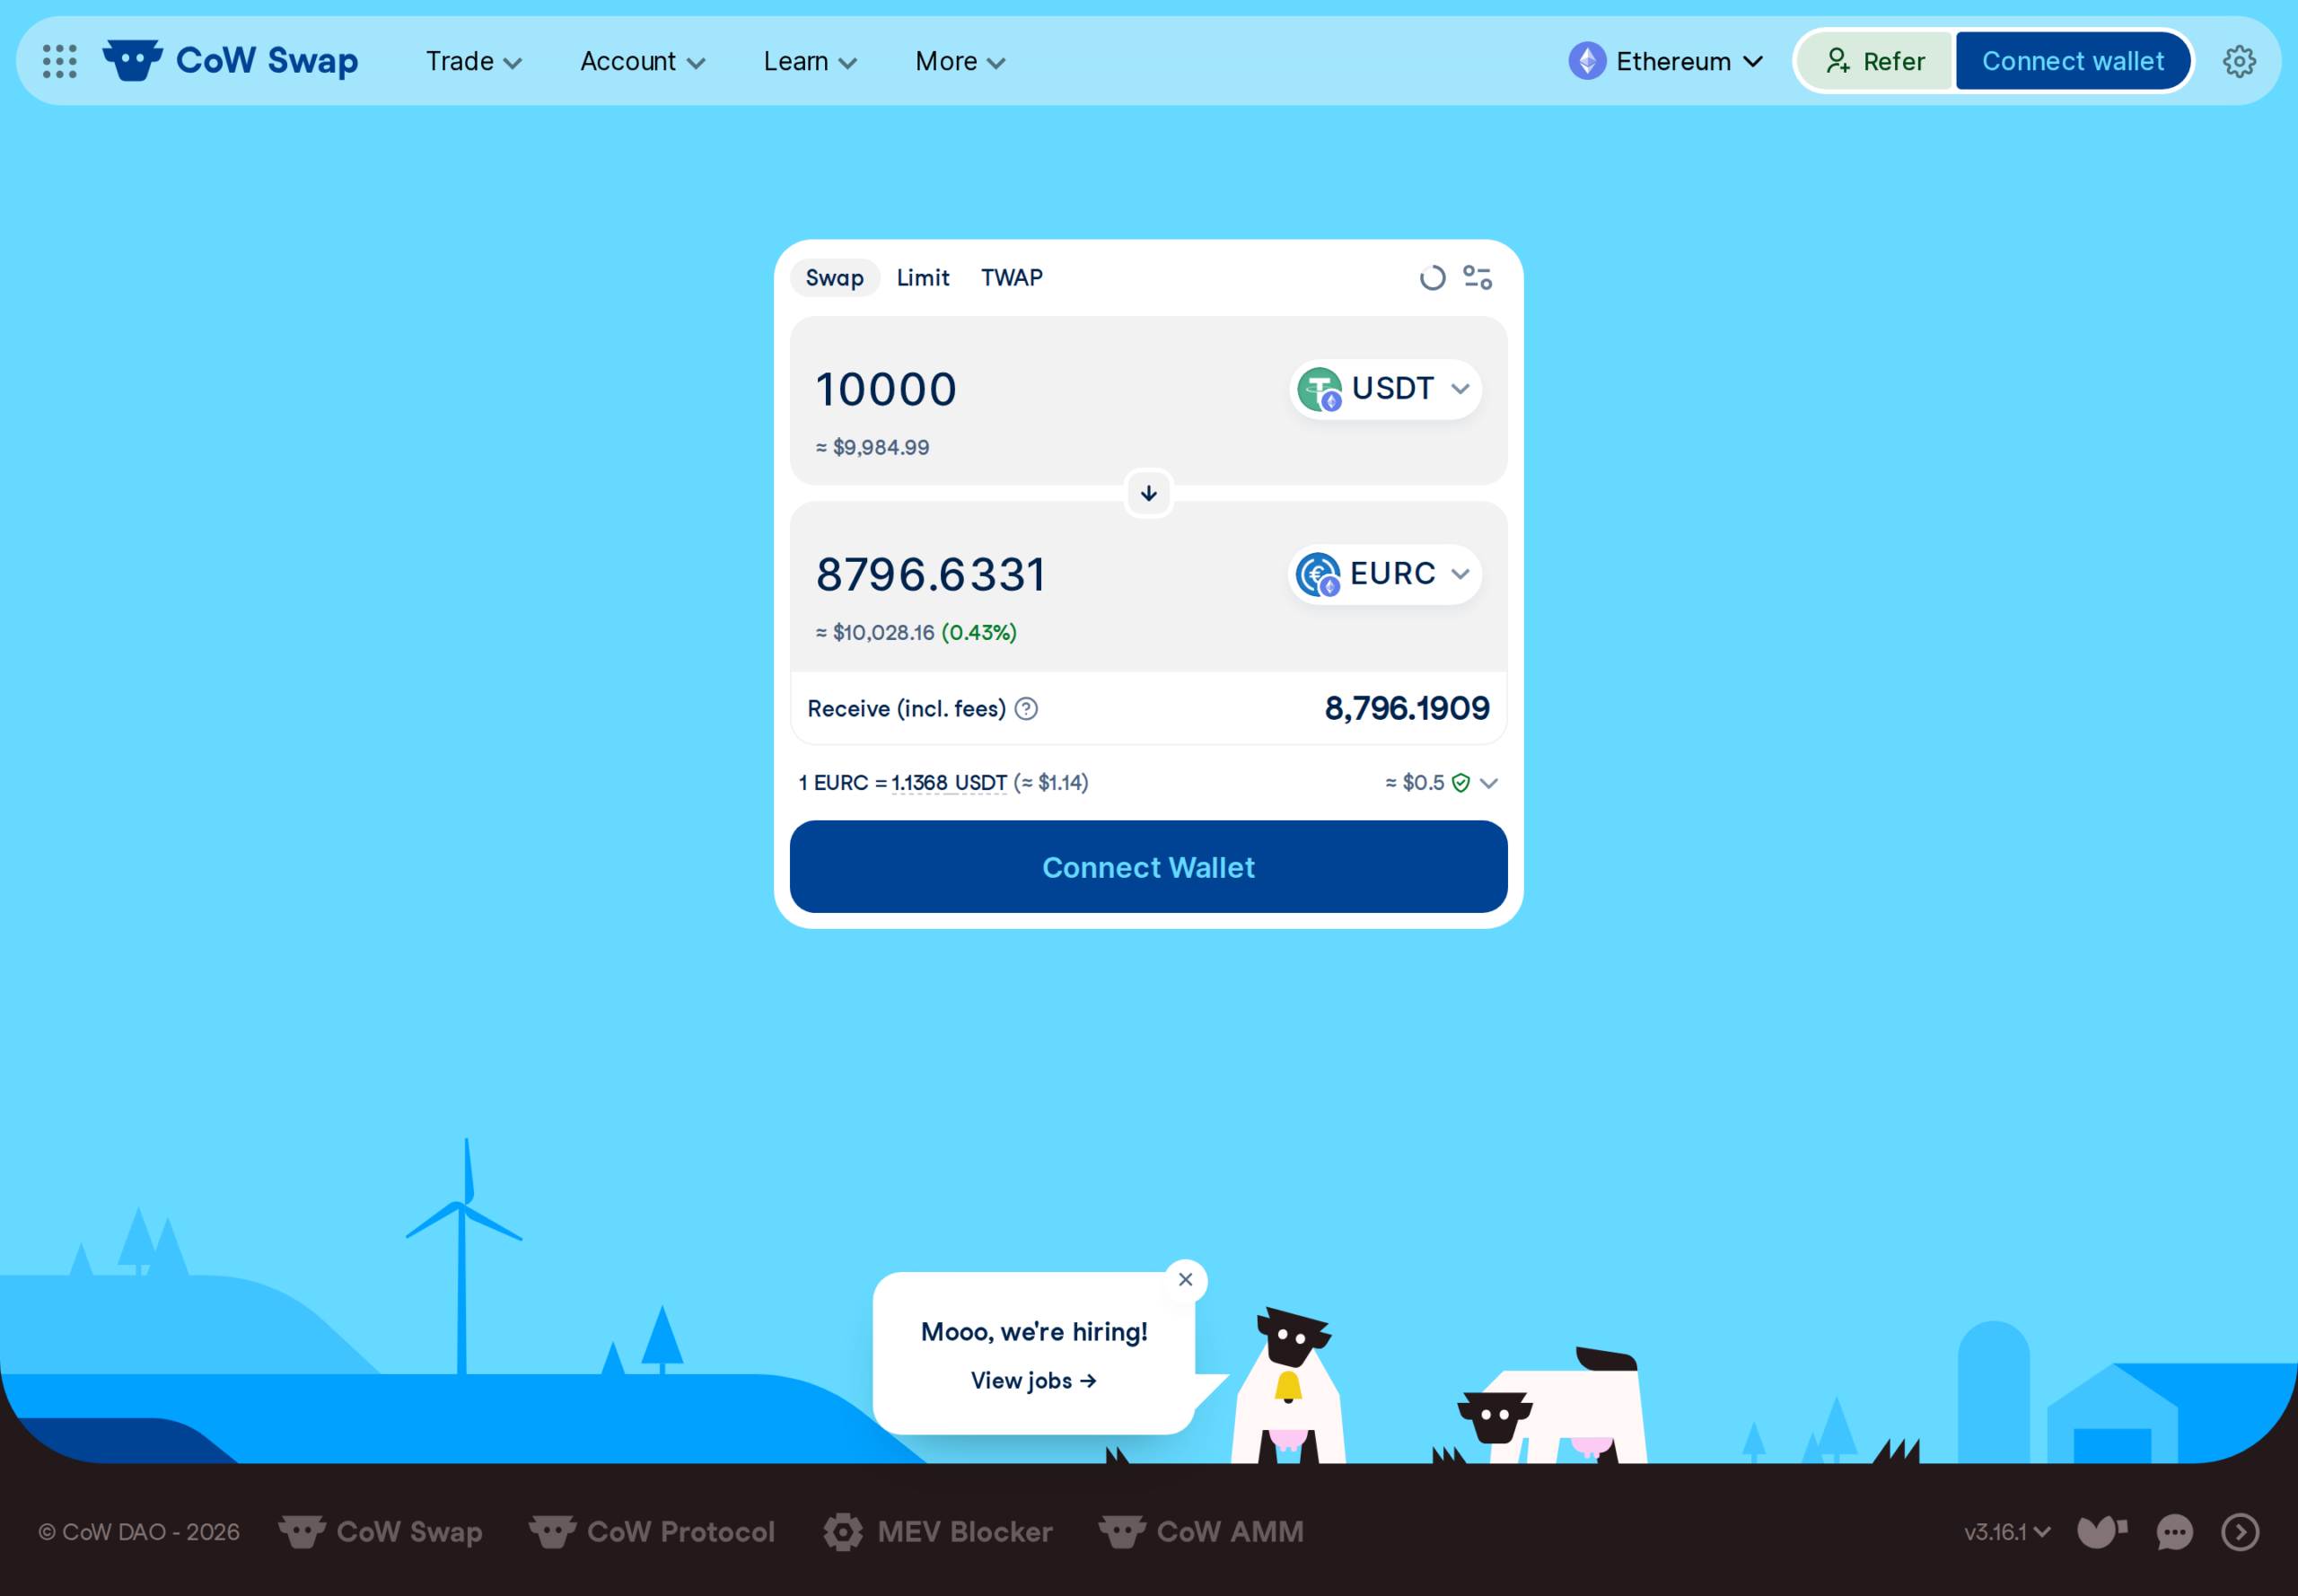Screen dimensions: 2298x1596
Task: Close the hiring popup
Action: 1186,1279
